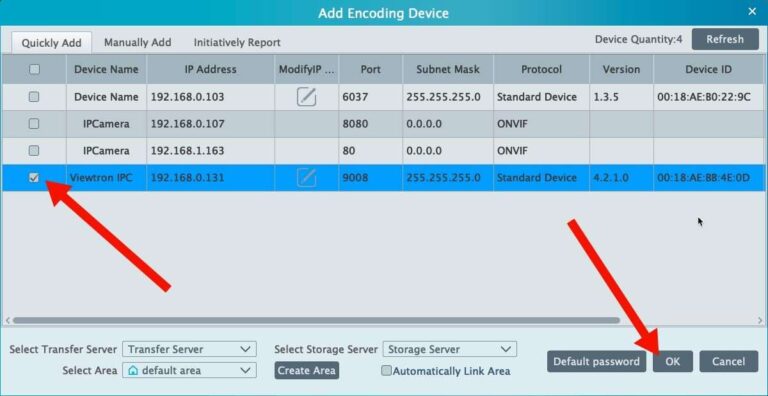This screenshot has width=768, height=396.
Task: Sort by the Device Name column header
Action: pos(106,70)
